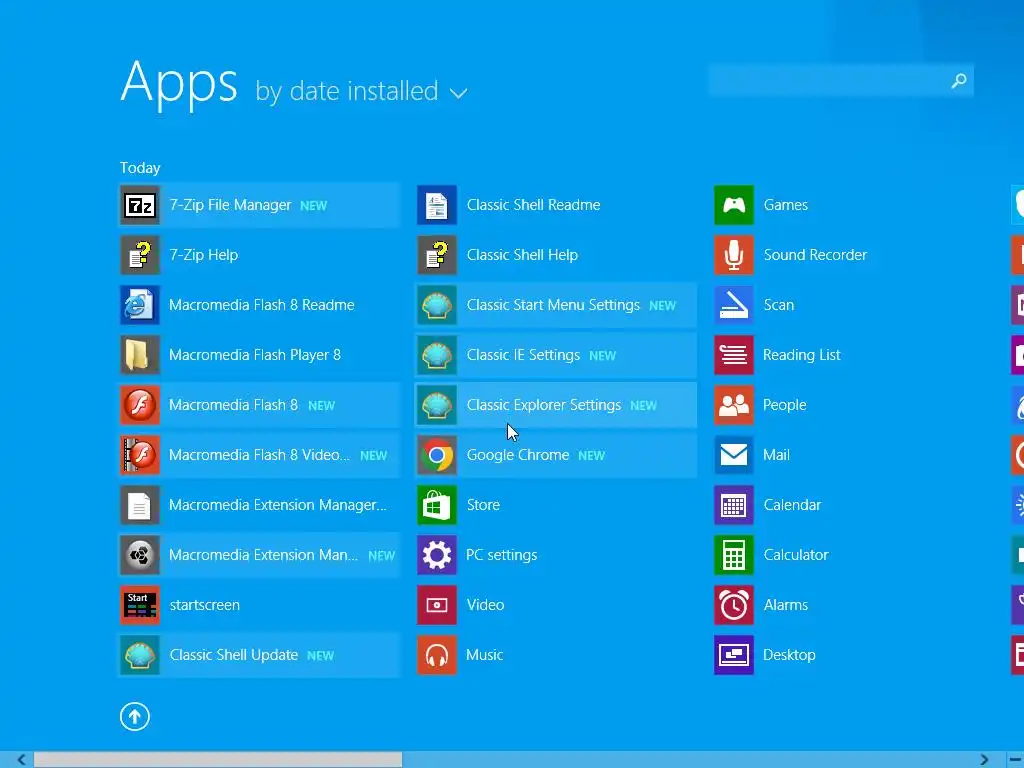1024x768 pixels.
Task: Click the 'Today' group heading
Action: pos(140,168)
